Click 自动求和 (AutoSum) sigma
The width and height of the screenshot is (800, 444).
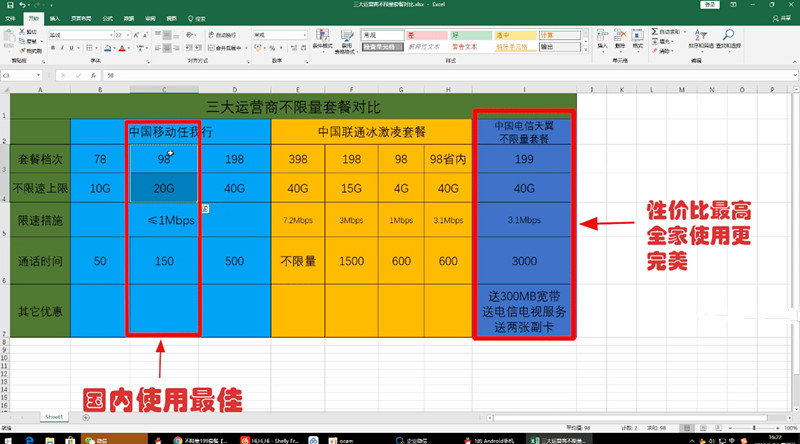[668, 32]
